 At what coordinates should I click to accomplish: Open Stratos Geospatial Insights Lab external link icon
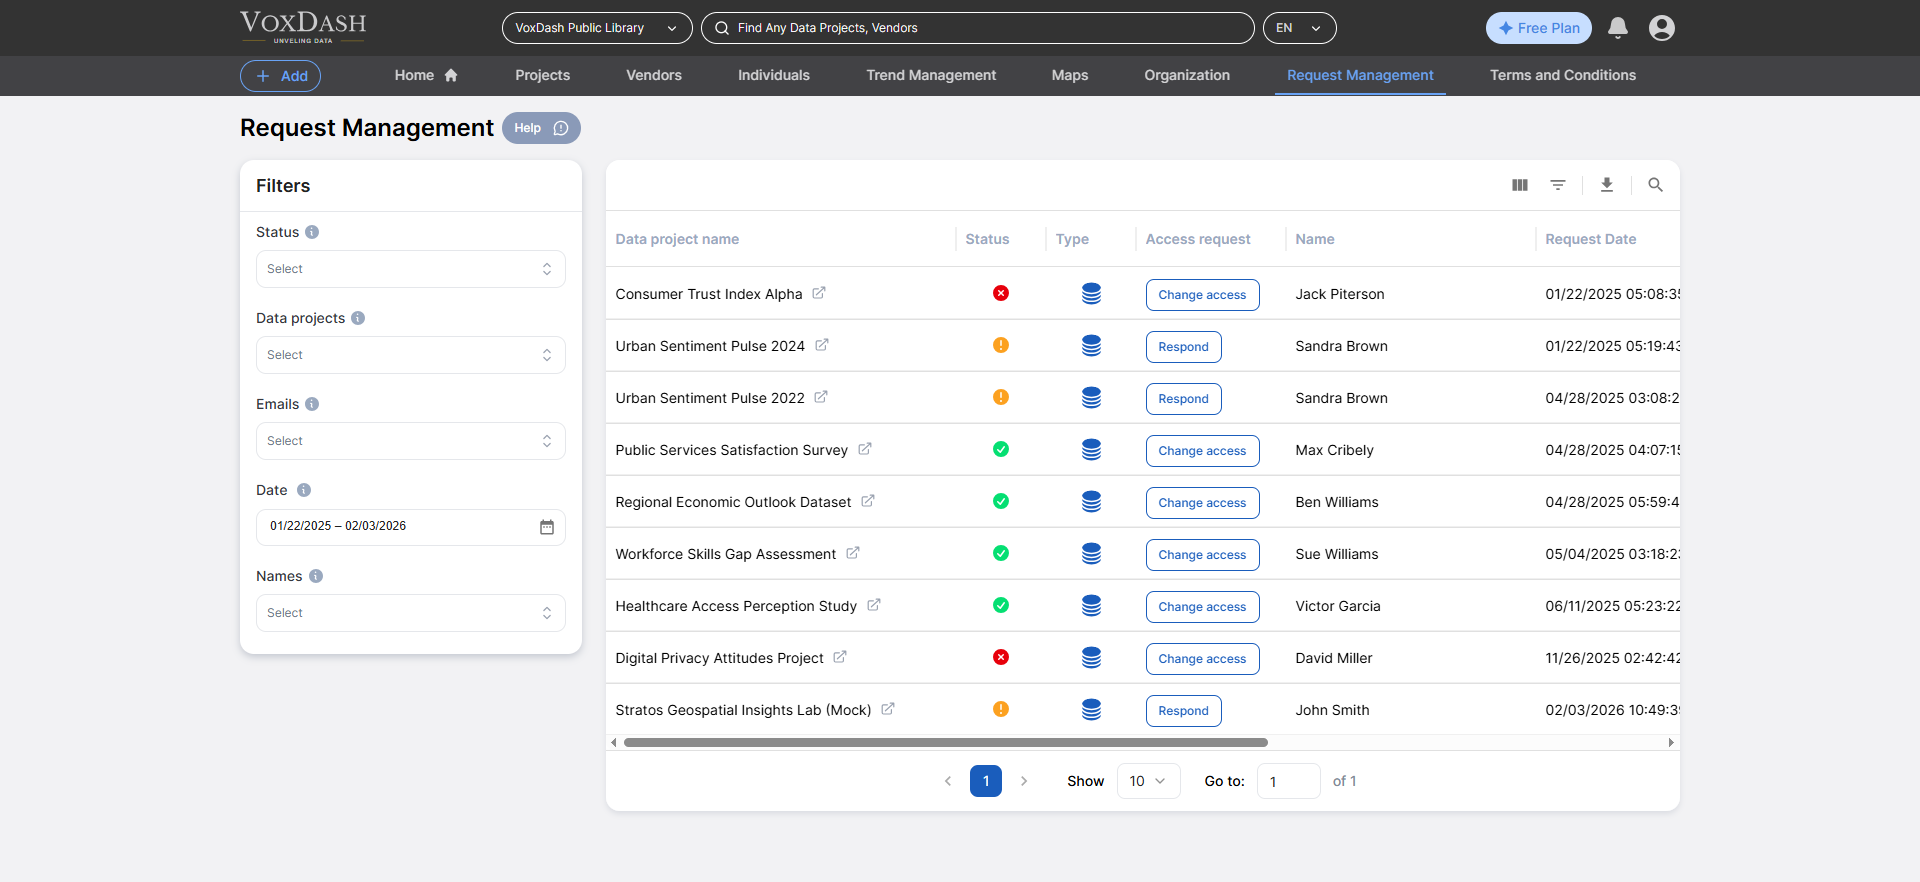coord(887,709)
